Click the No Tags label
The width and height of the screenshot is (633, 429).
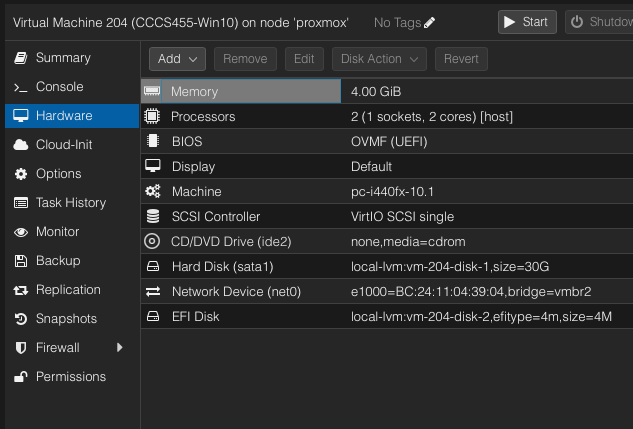point(397,23)
